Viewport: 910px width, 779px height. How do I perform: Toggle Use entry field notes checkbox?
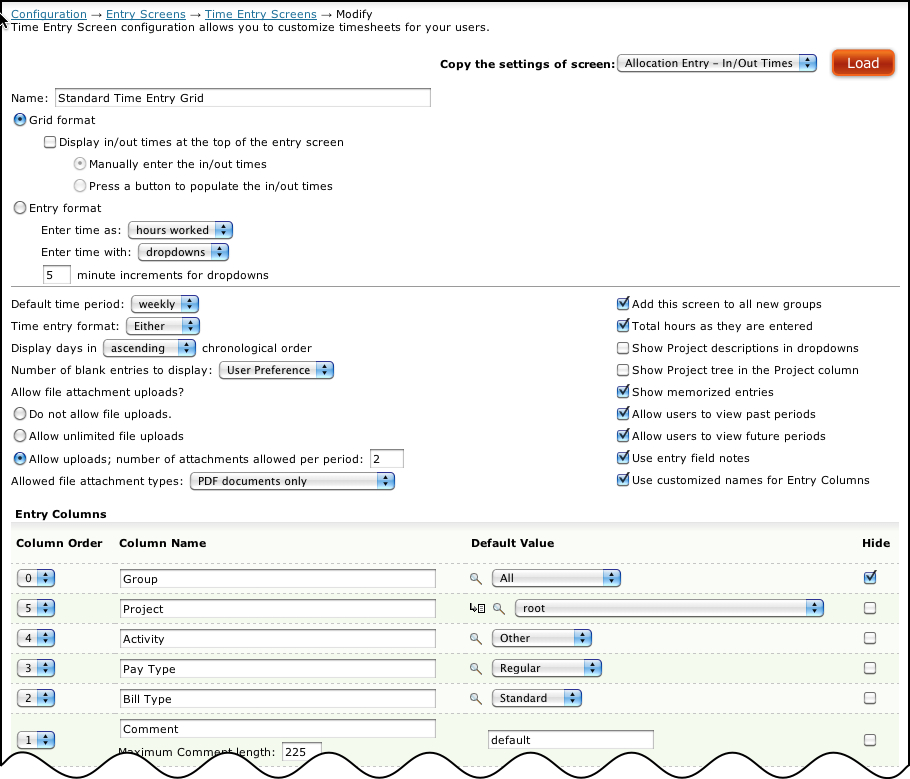point(623,458)
